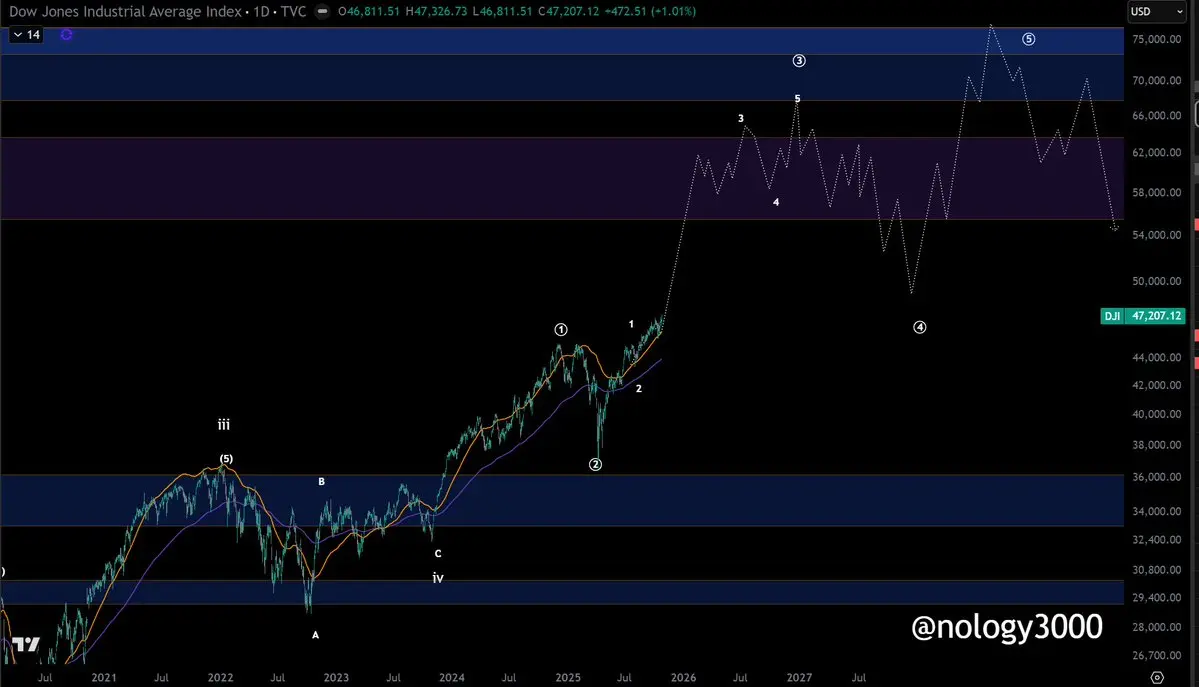Click the TradingView logo
Image resolution: width=1199 pixels, height=687 pixels.
click(26, 644)
